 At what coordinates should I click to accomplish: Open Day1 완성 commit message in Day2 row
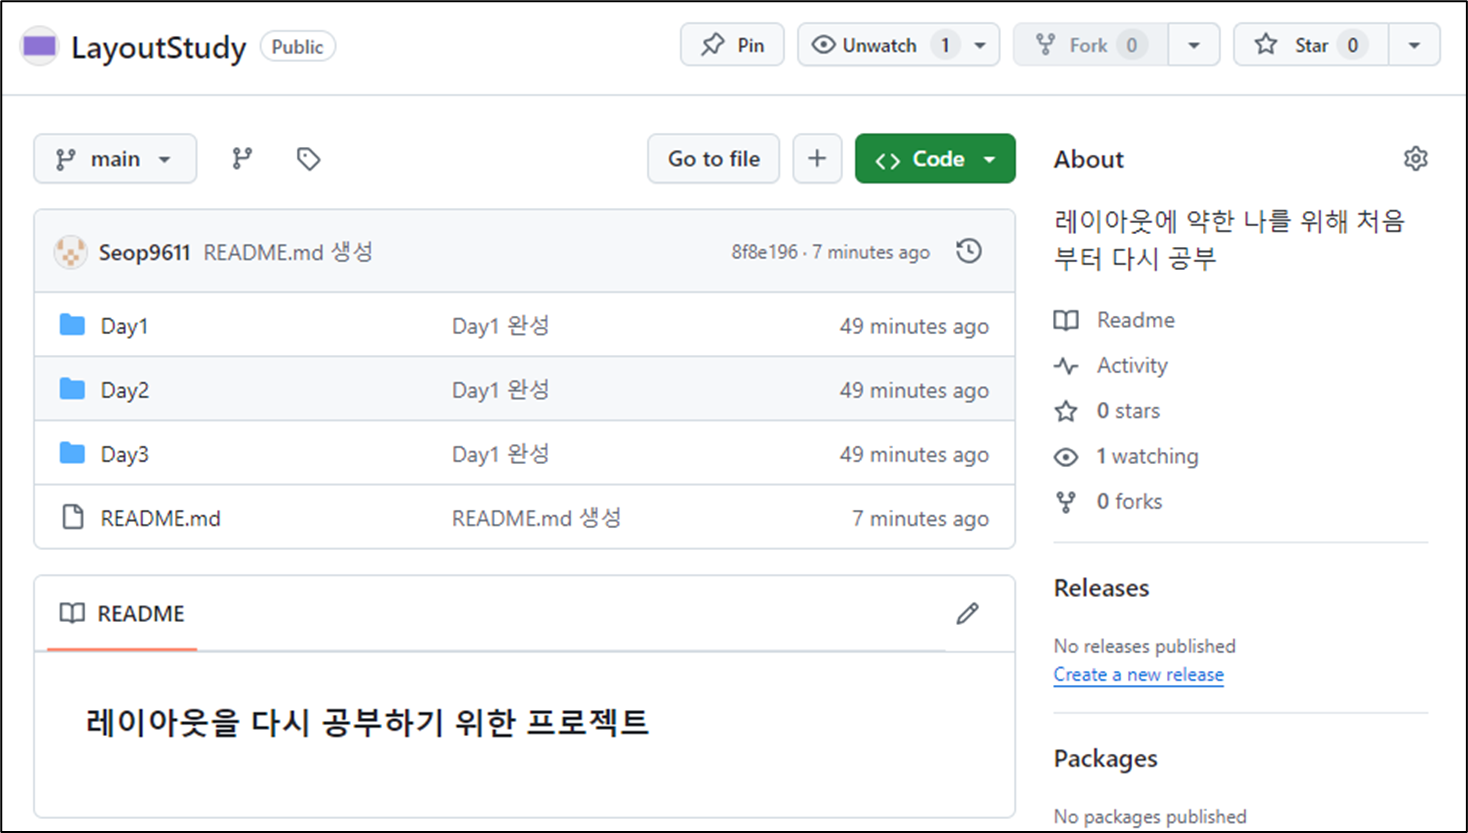(x=500, y=390)
